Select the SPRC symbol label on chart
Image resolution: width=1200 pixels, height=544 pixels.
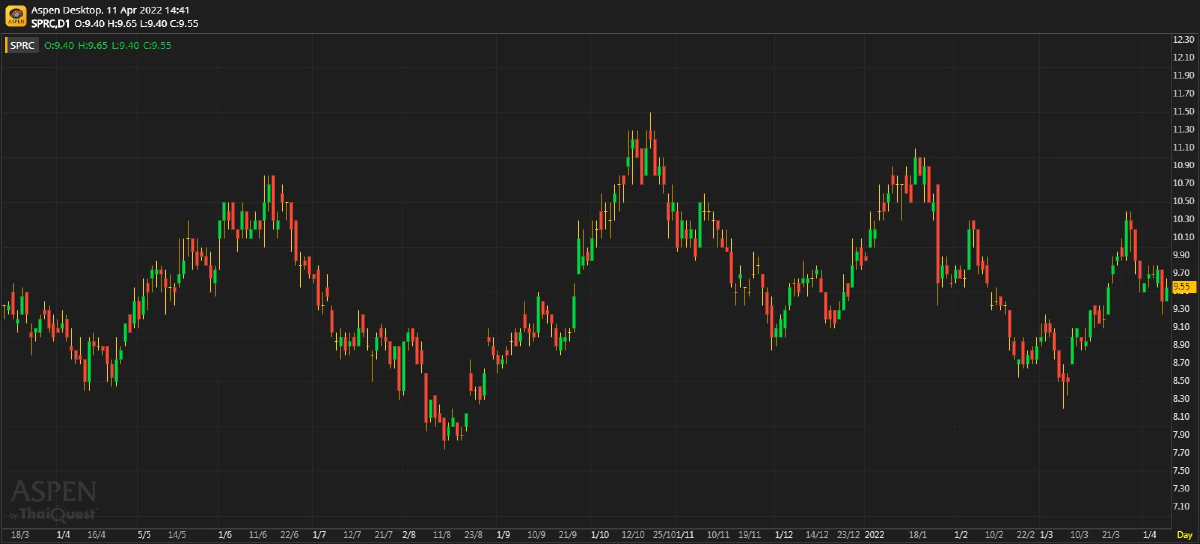point(24,45)
